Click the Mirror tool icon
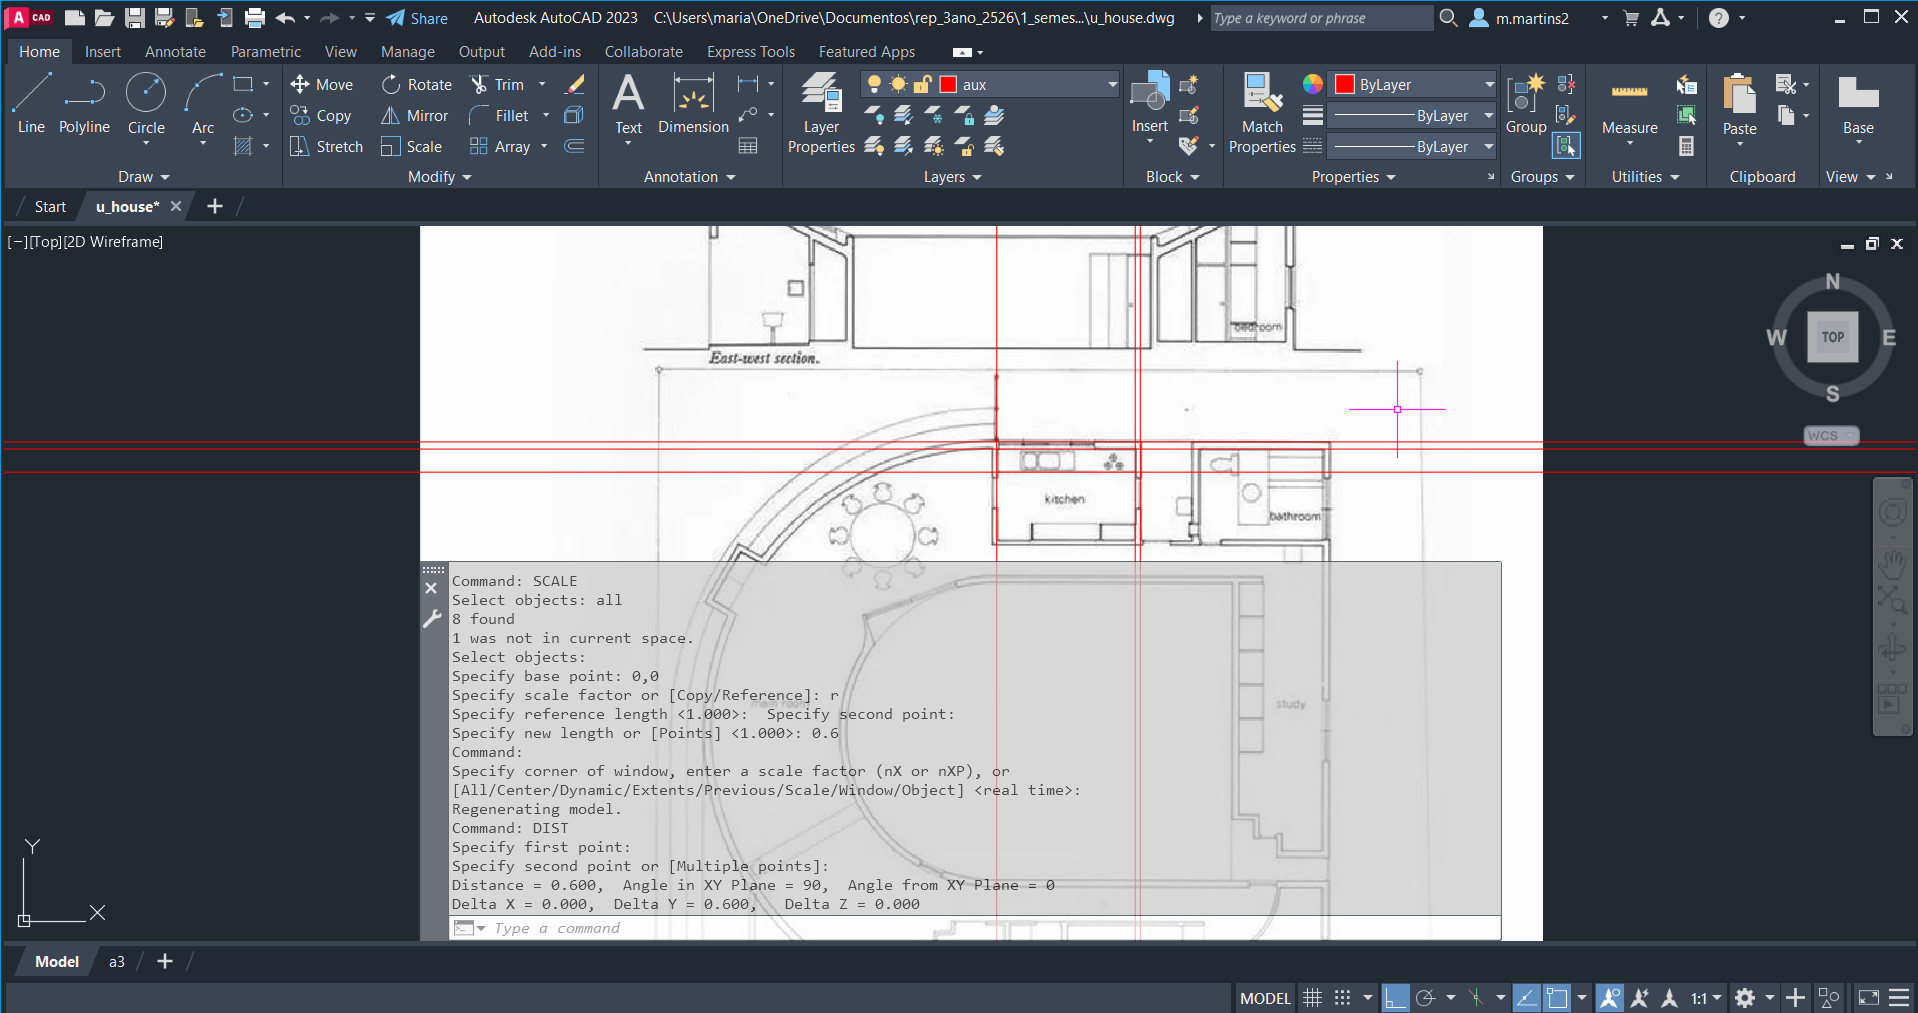Screen dimensions: 1918x1013 point(390,116)
